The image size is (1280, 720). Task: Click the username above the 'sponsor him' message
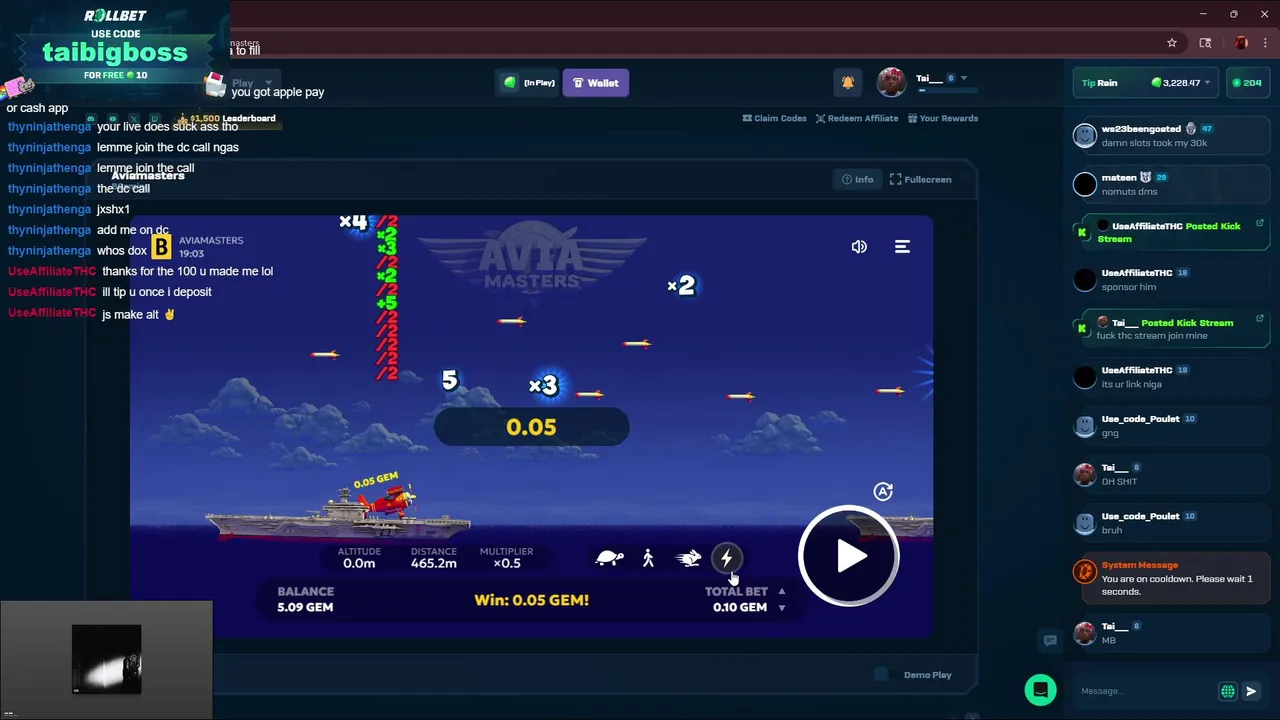point(1137,273)
